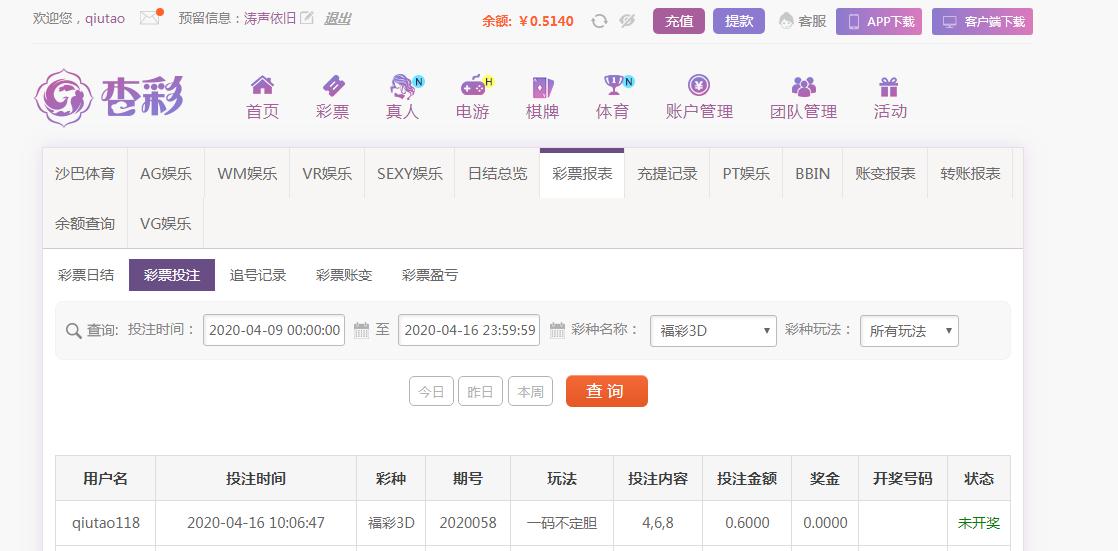Viewport: 1118px width, 551px height.
Task: Open end date calendar icon
Action: [x=557, y=330]
